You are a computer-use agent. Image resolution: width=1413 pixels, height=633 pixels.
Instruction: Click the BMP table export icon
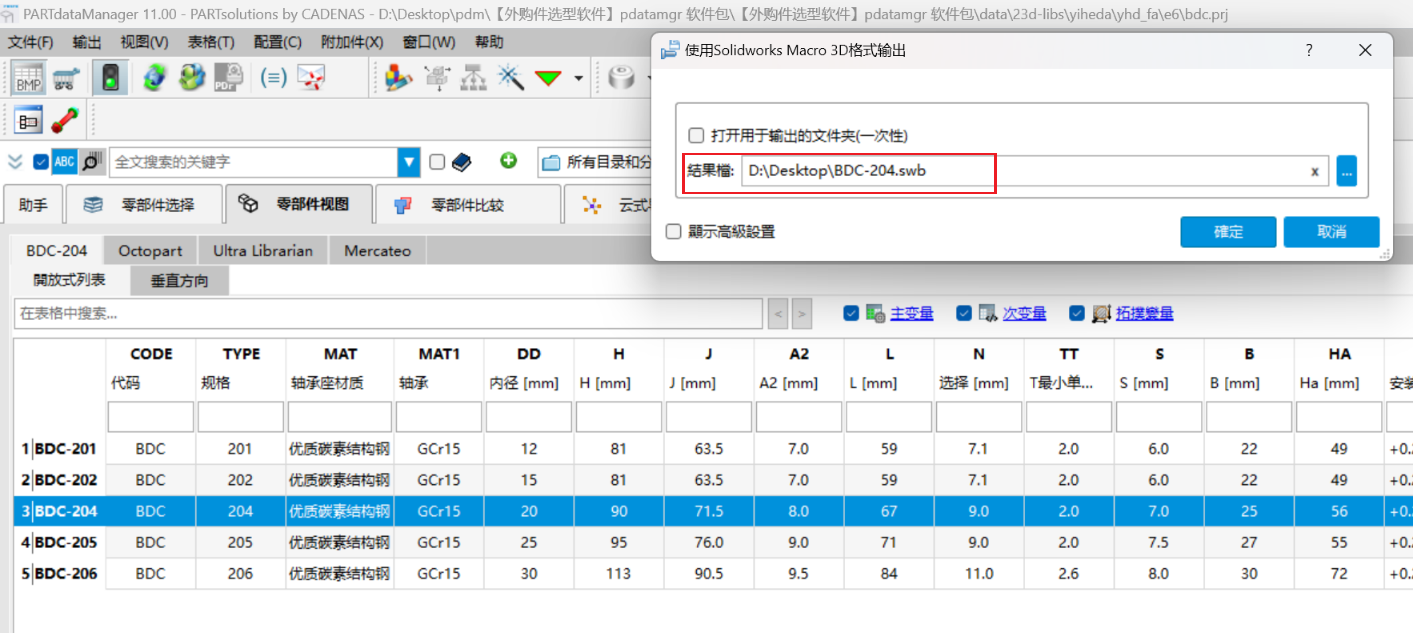point(27,78)
